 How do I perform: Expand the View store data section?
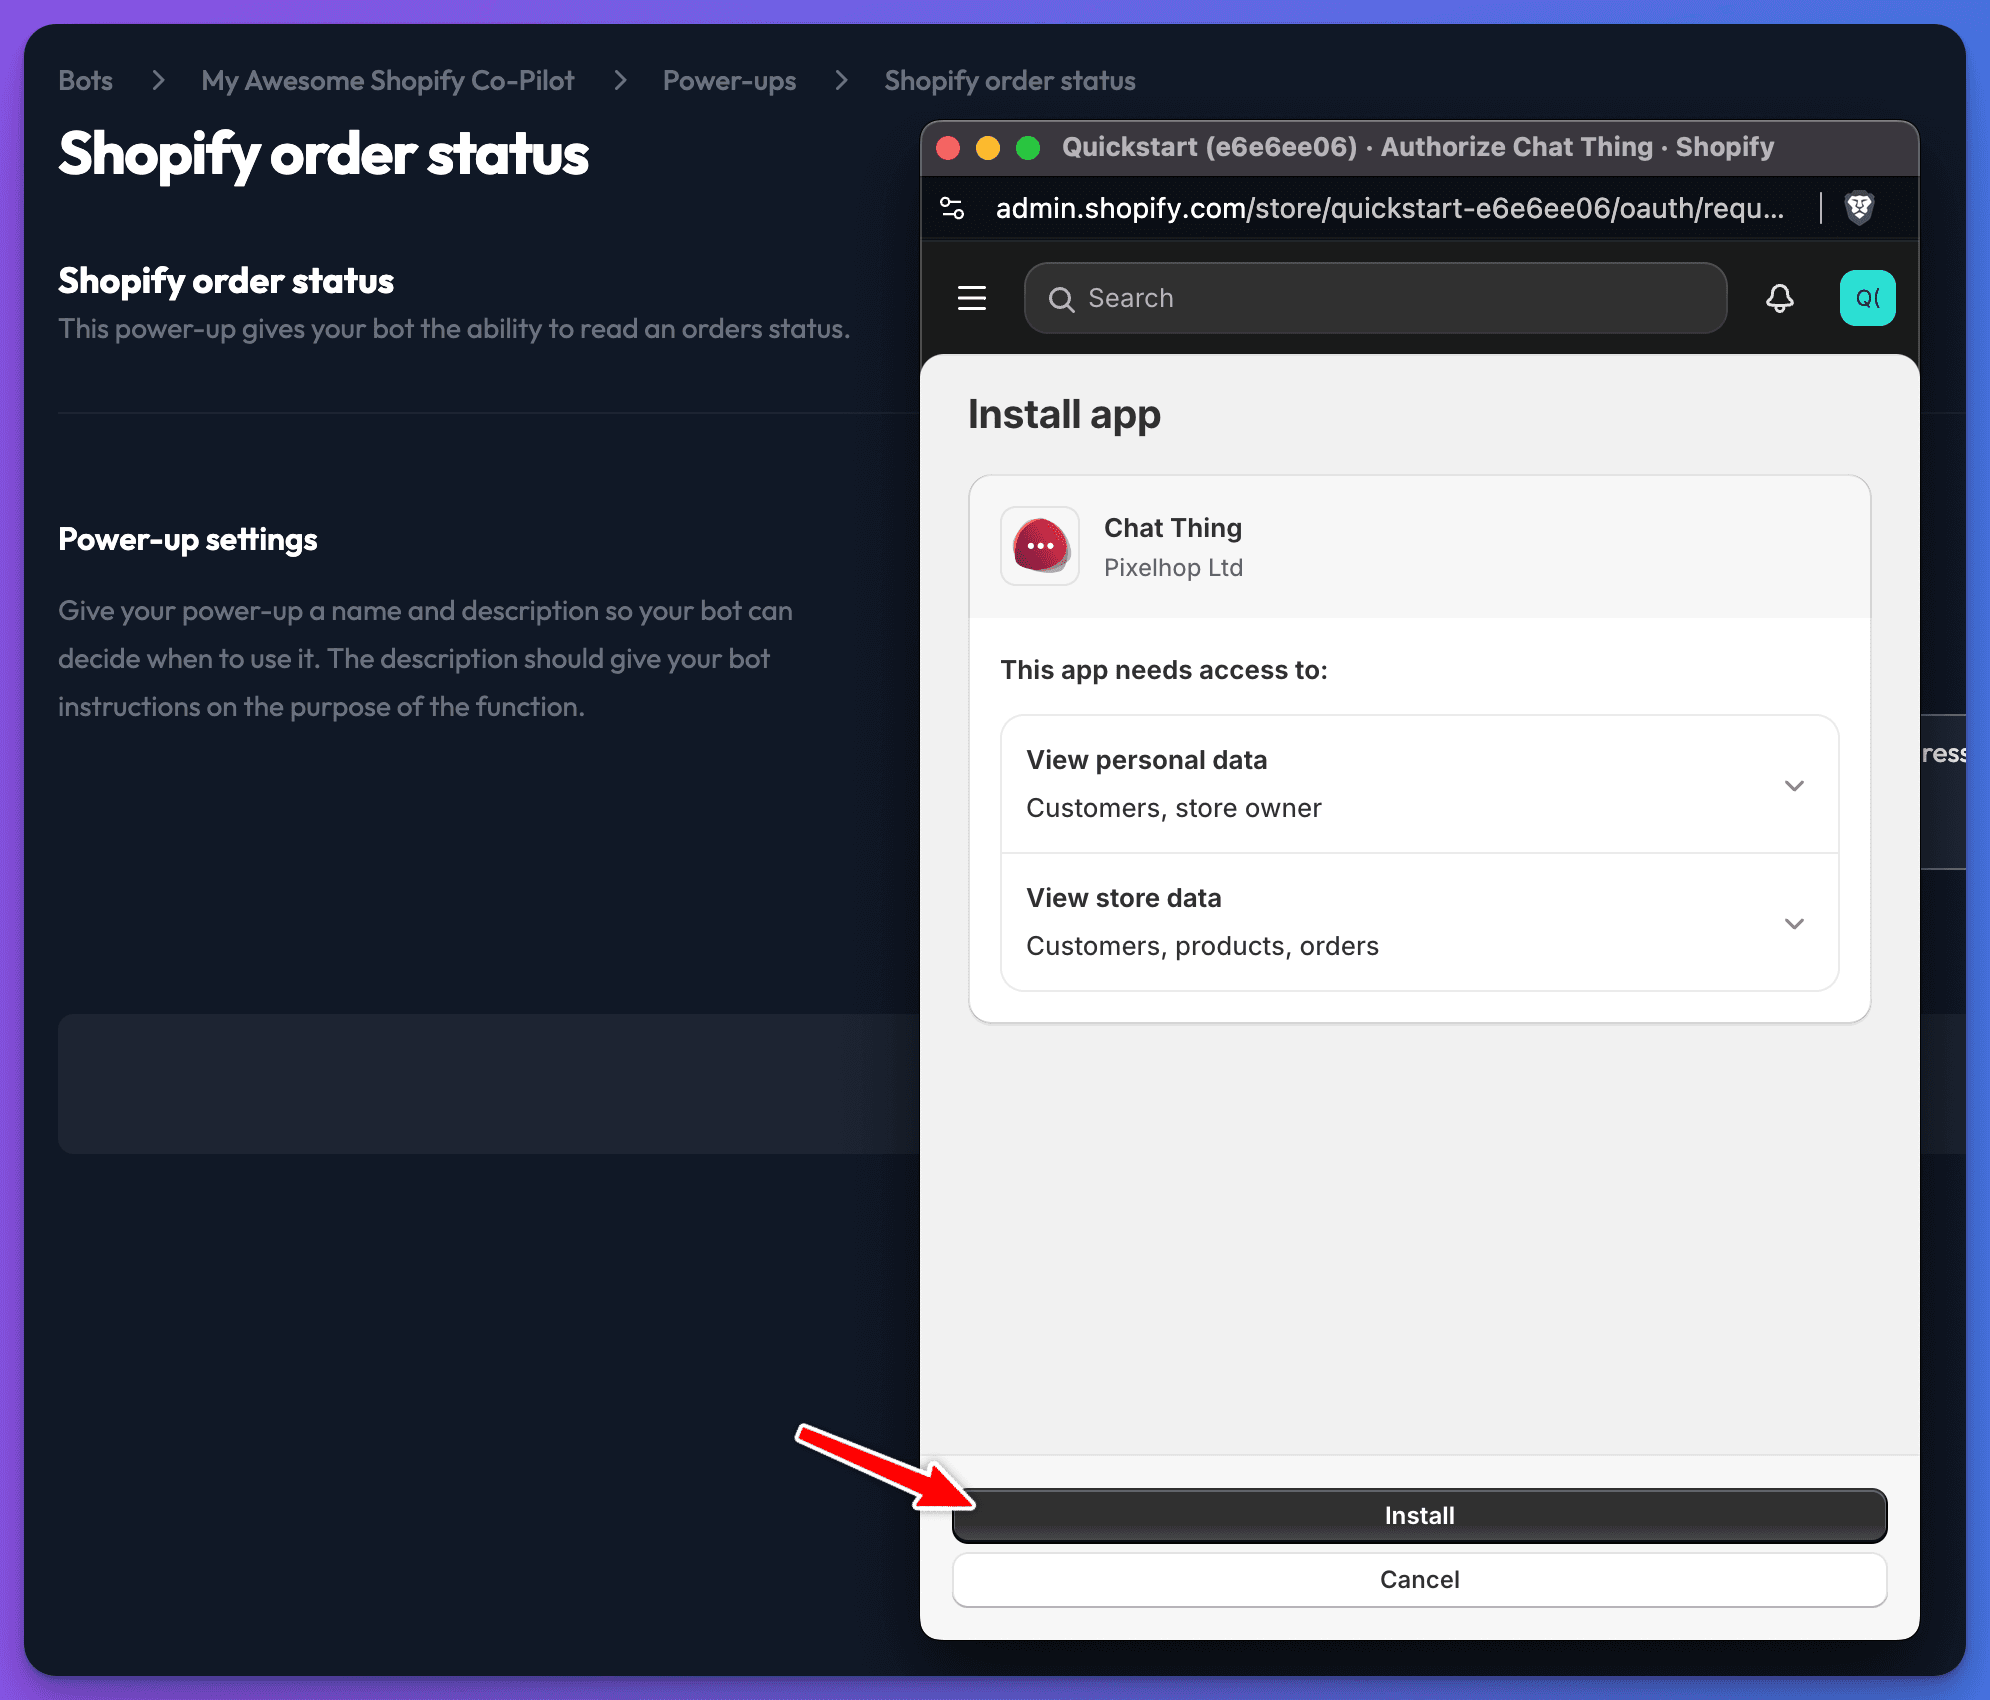[x=1419, y=922]
